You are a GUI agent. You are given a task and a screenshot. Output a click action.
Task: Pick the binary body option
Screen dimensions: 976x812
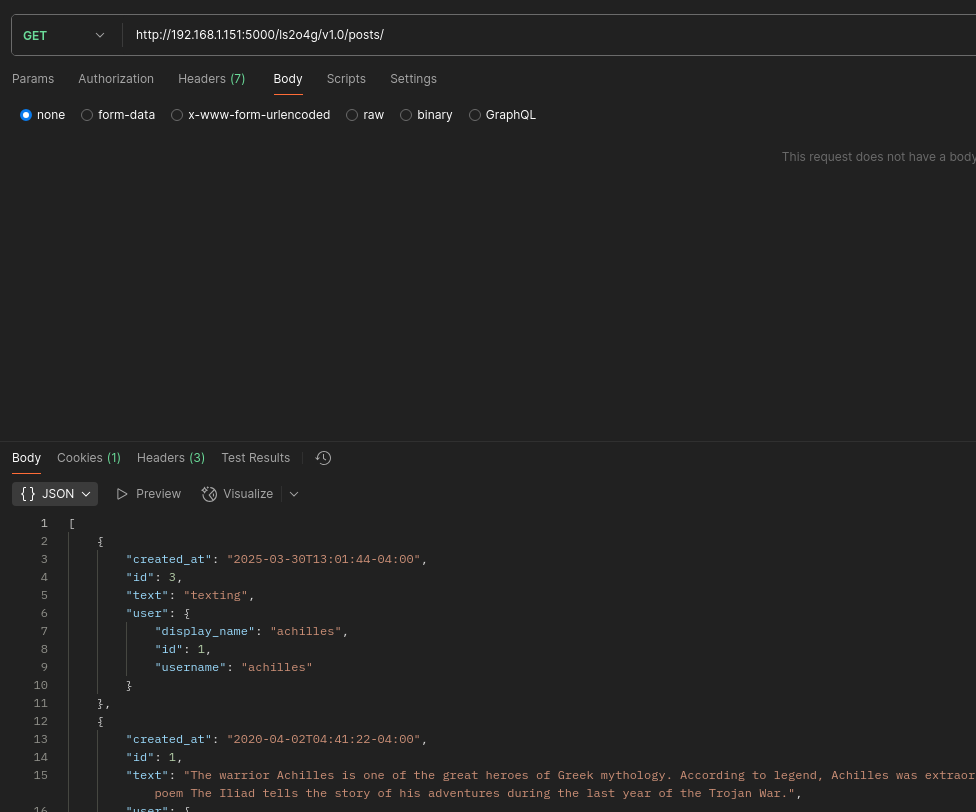tap(406, 115)
